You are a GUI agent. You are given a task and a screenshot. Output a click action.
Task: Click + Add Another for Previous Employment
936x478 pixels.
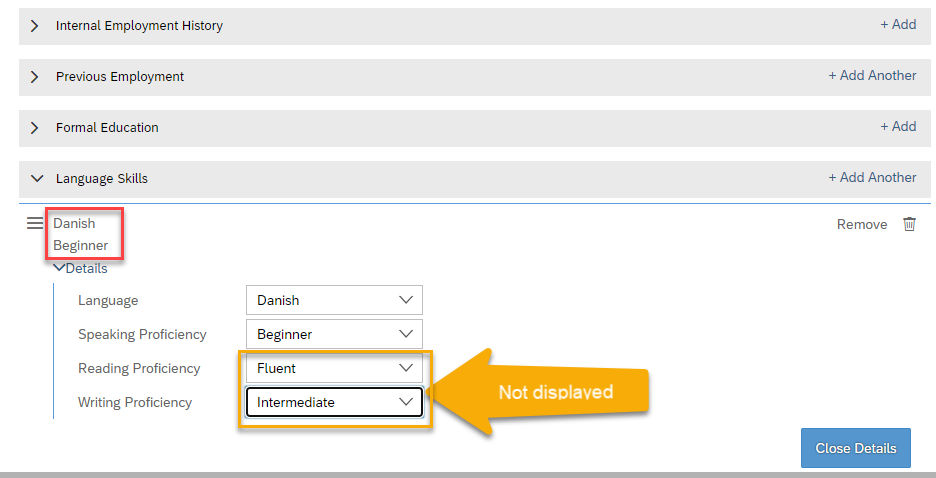[872, 76]
